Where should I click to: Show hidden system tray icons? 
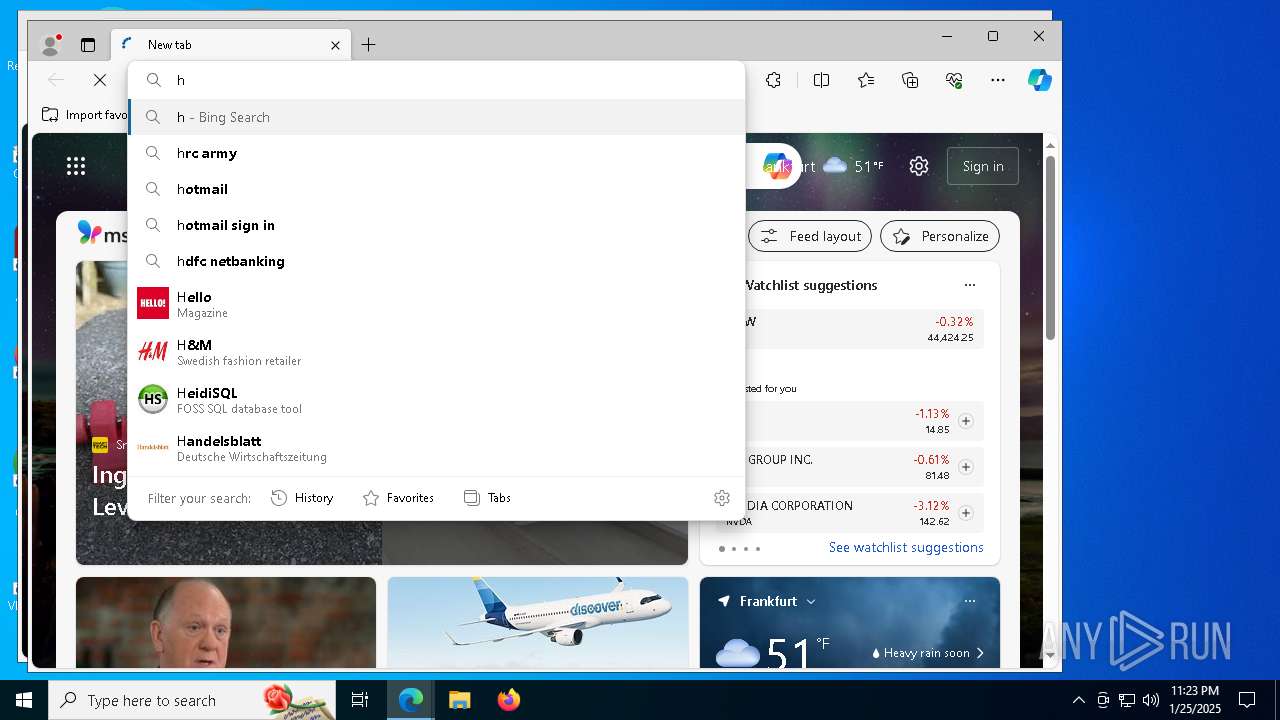pyautogui.click(x=1078, y=700)
